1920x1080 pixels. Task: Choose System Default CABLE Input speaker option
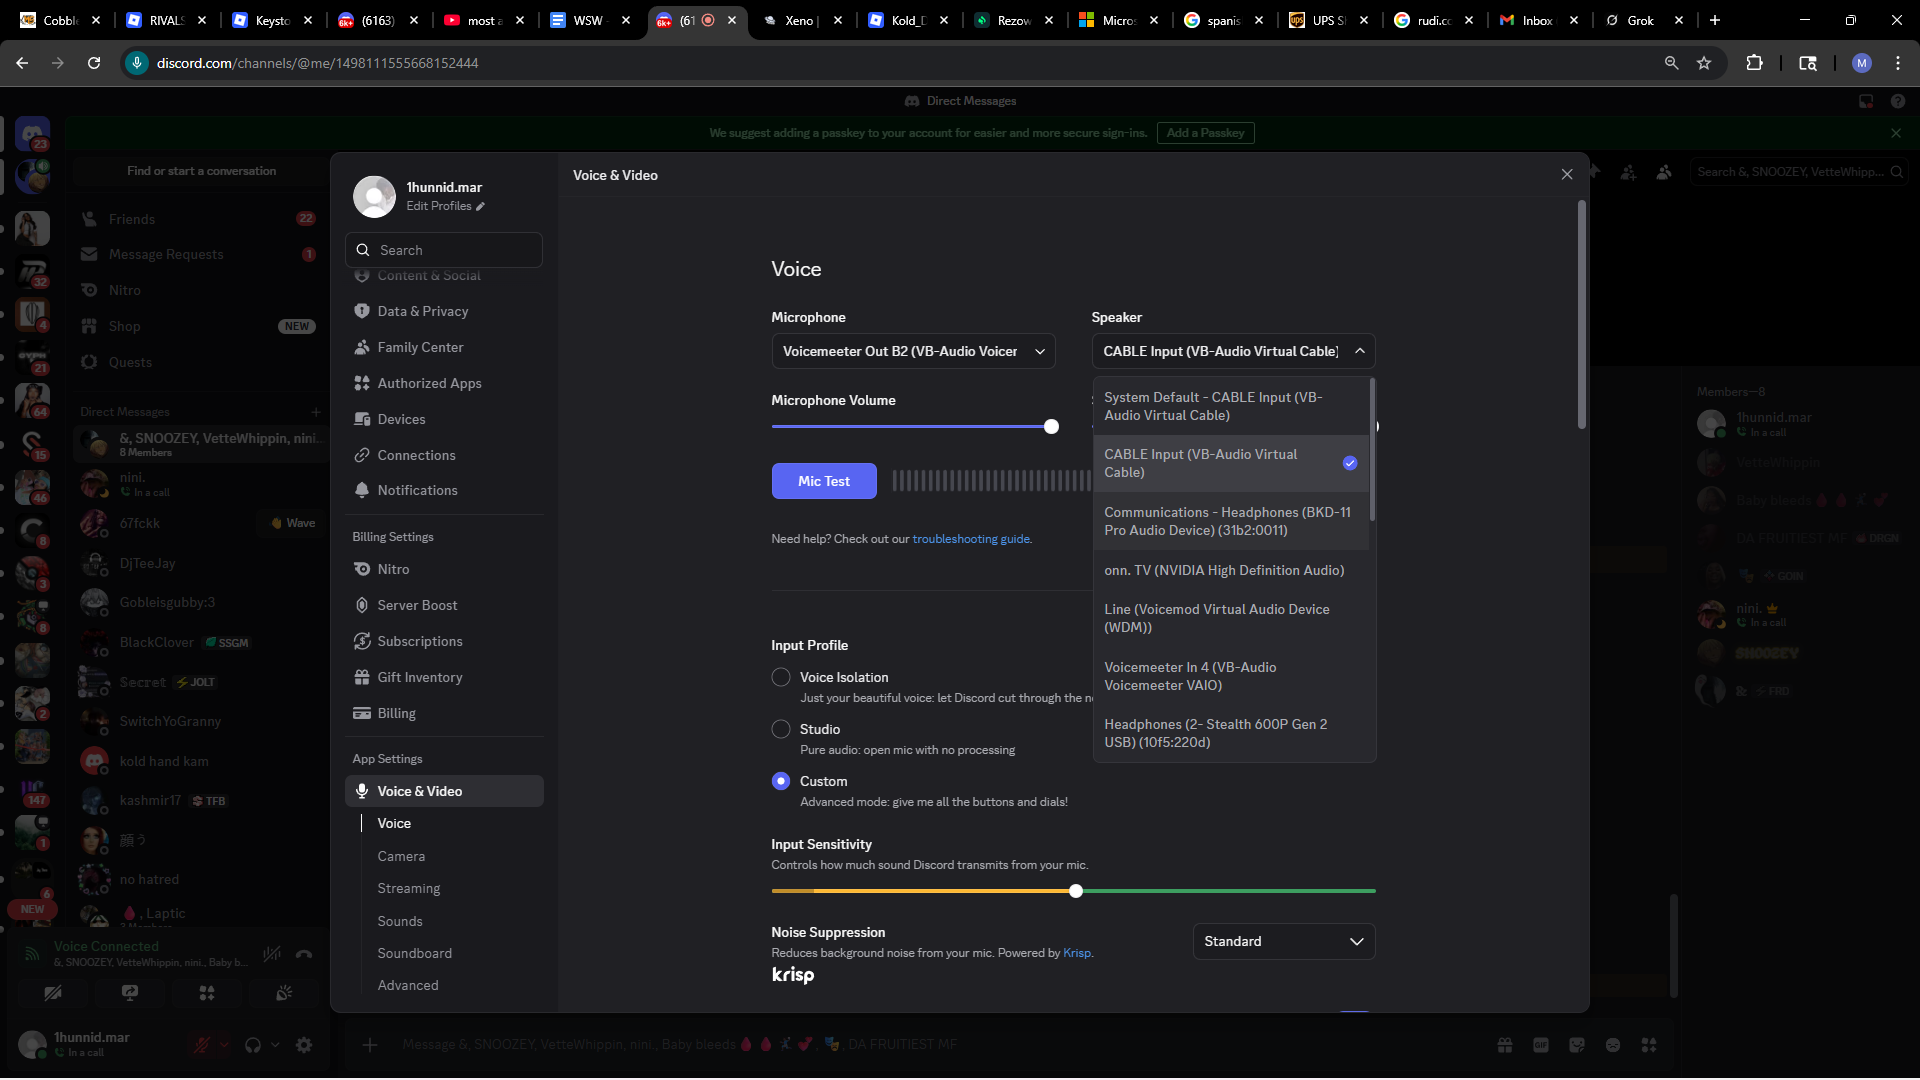click(x=1230, y=406)
